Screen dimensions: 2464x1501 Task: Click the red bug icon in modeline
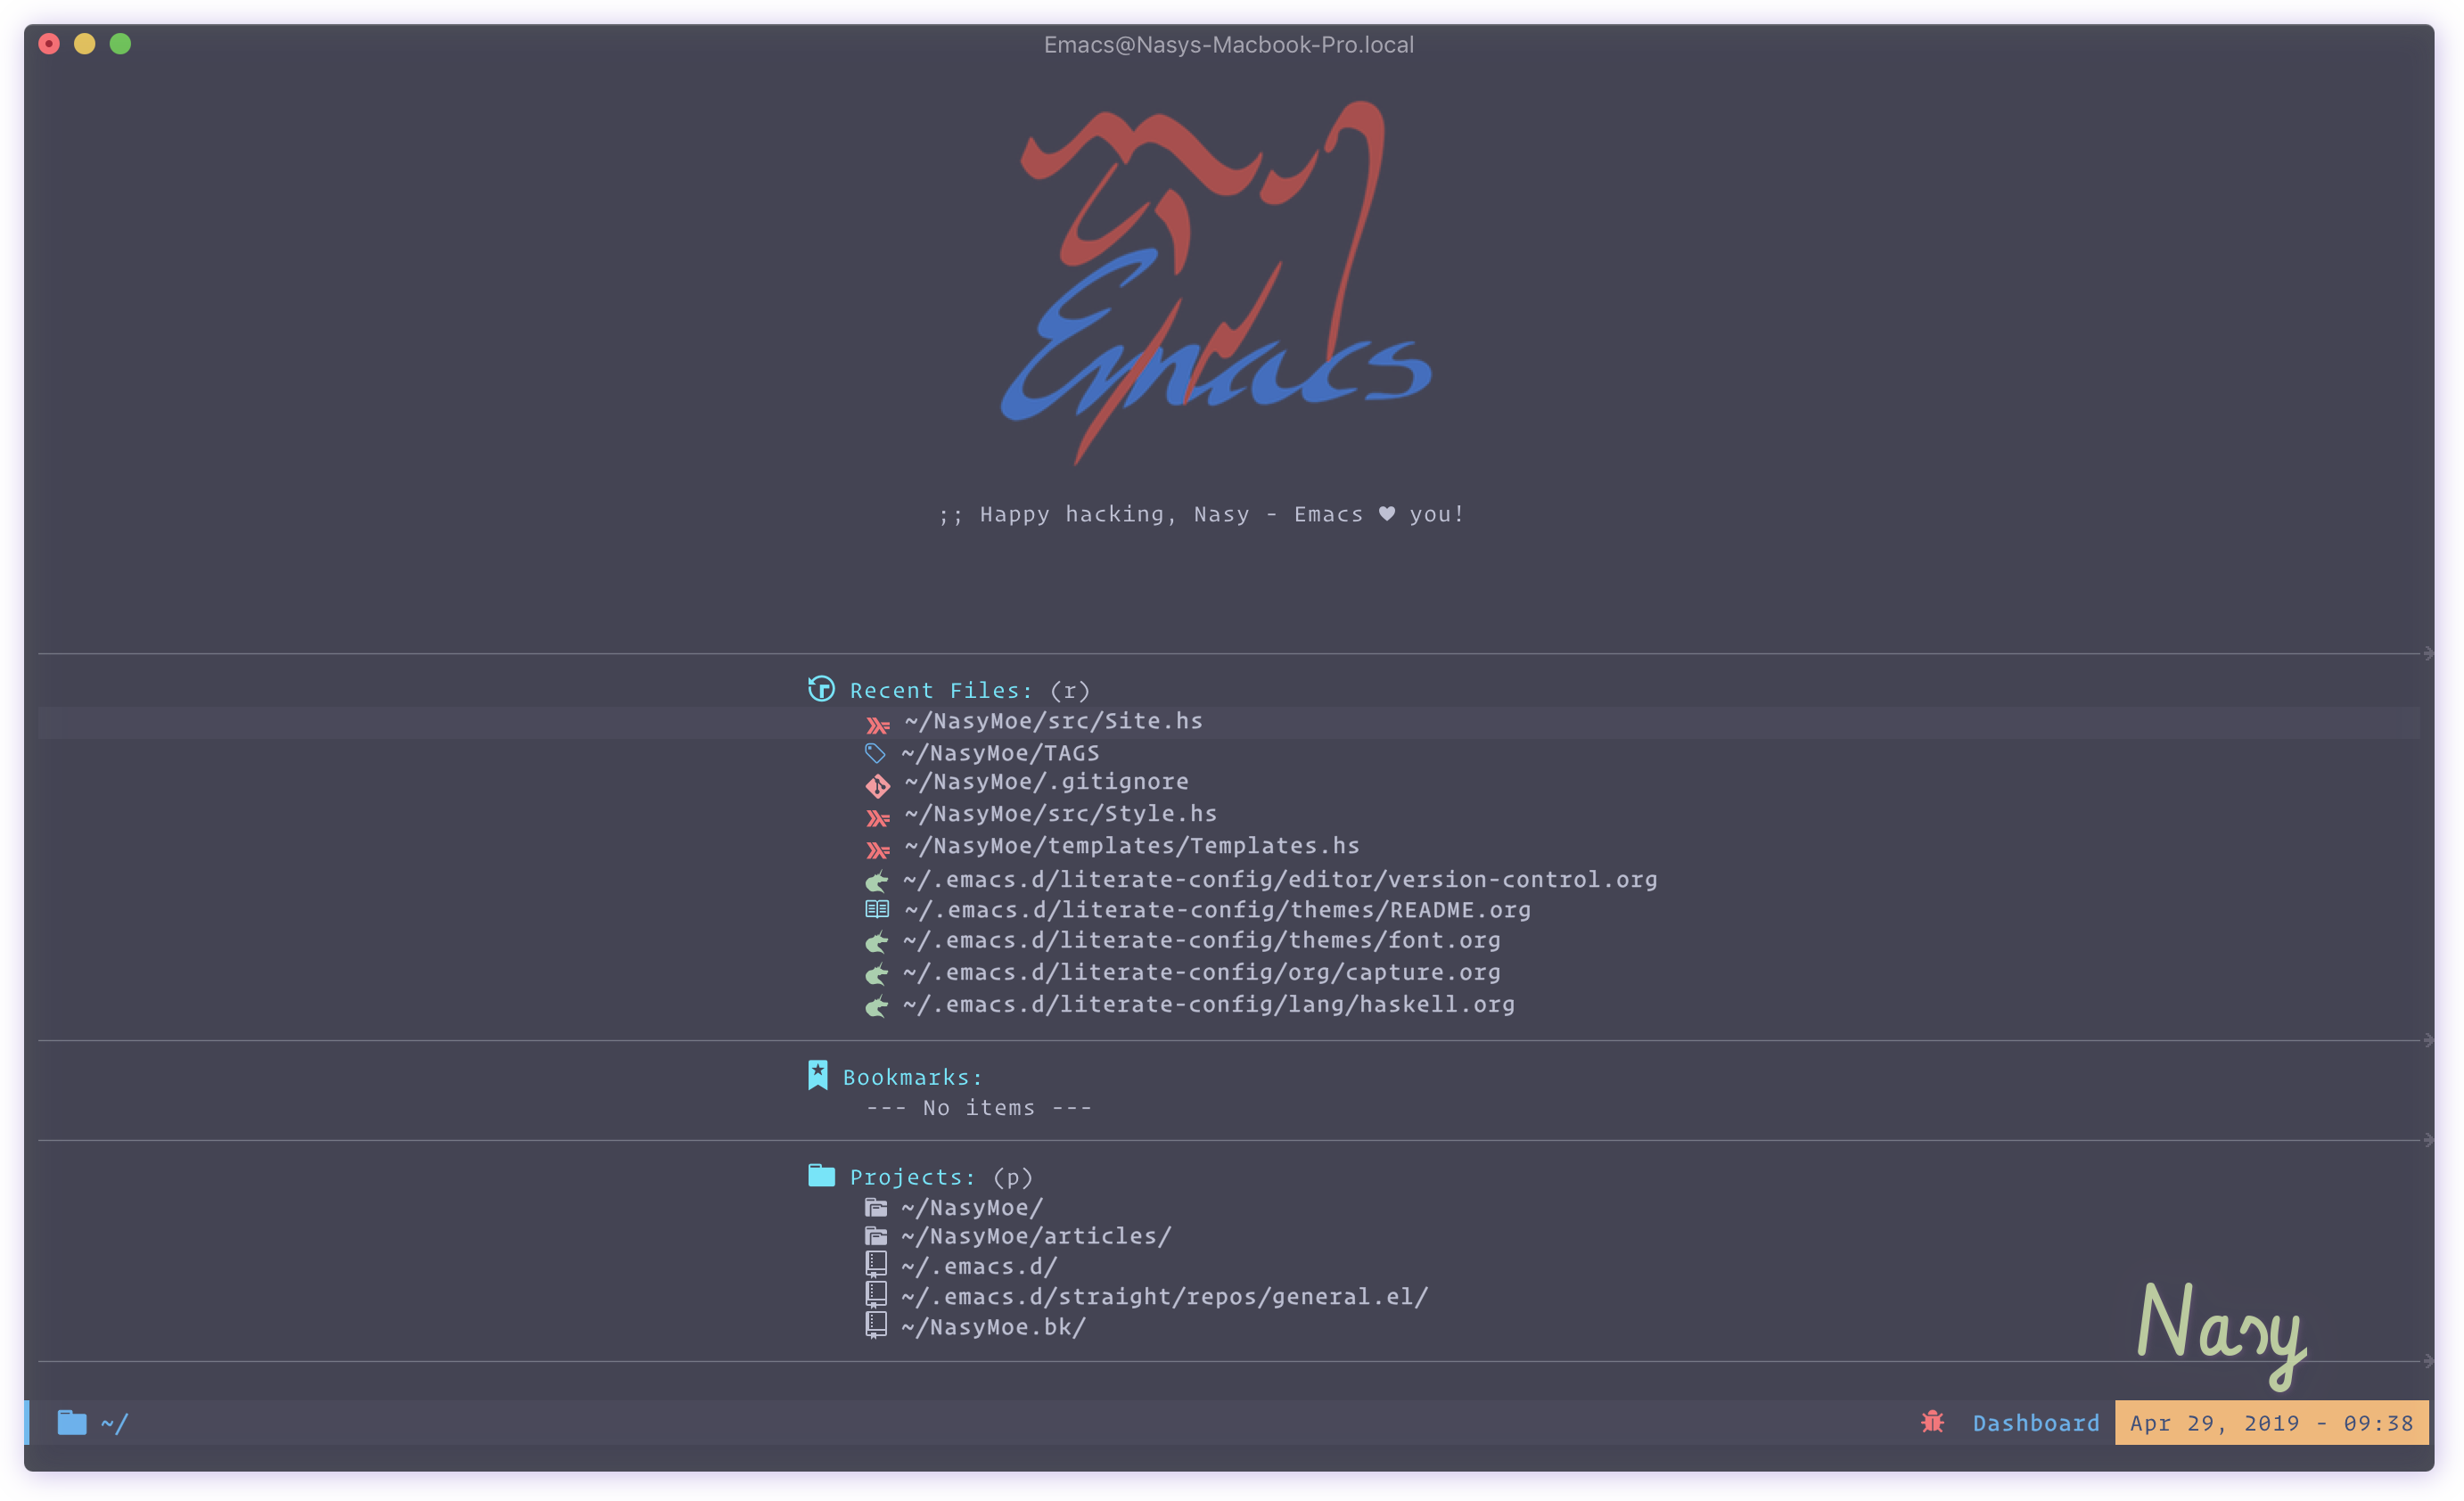pyautogui.click(x=1932, y=1421)
